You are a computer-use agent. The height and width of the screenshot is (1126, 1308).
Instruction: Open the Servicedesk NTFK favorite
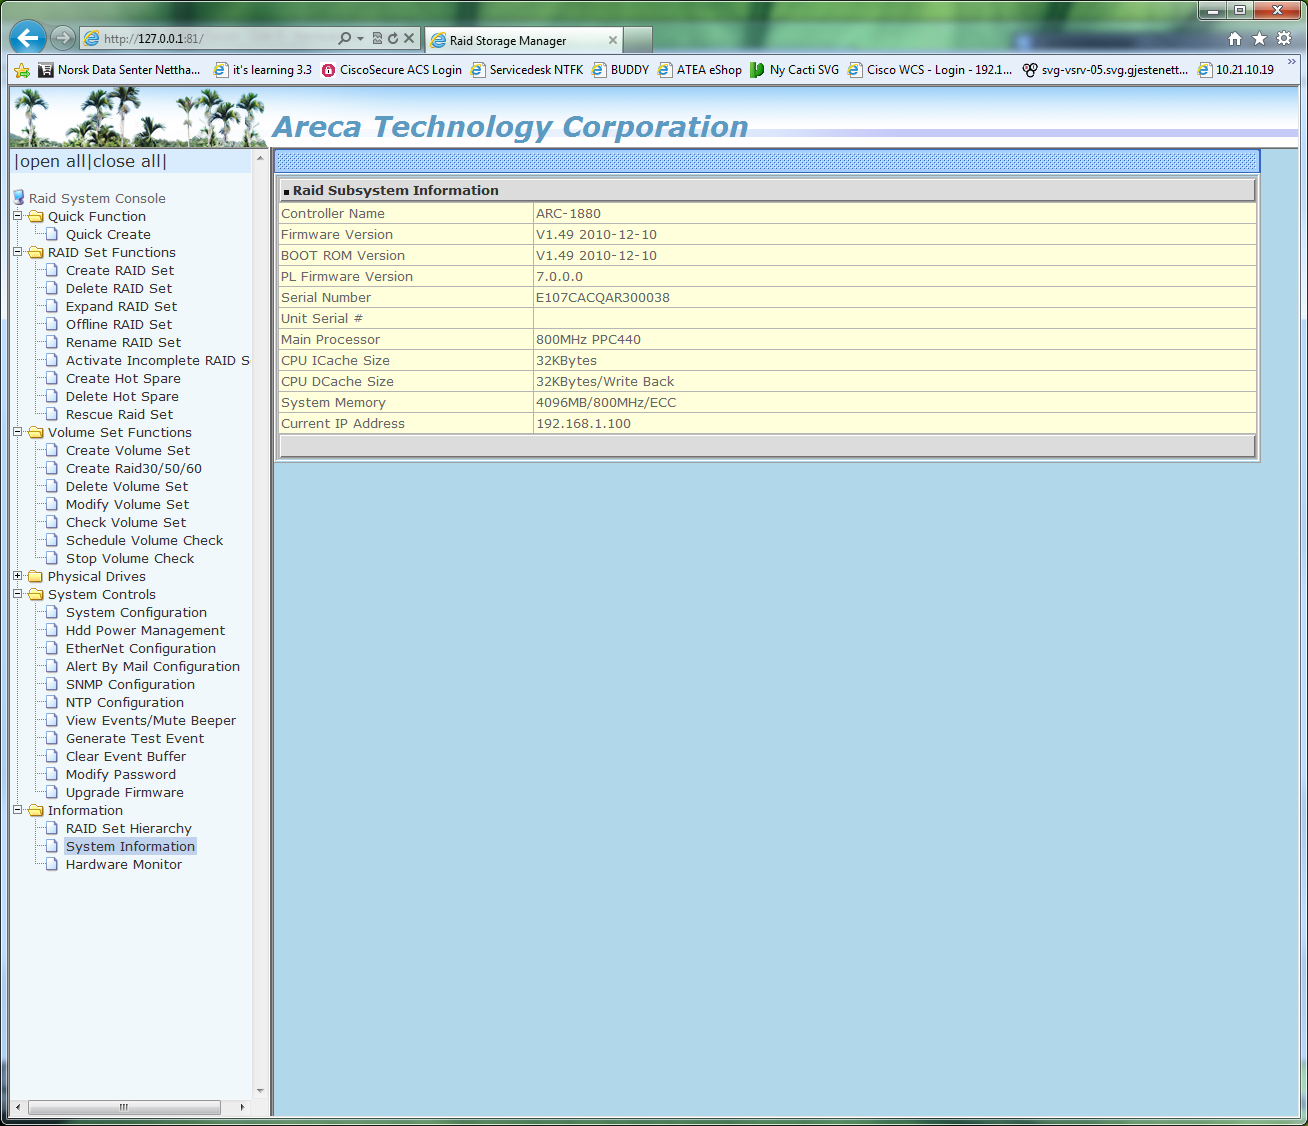point(527,70)
